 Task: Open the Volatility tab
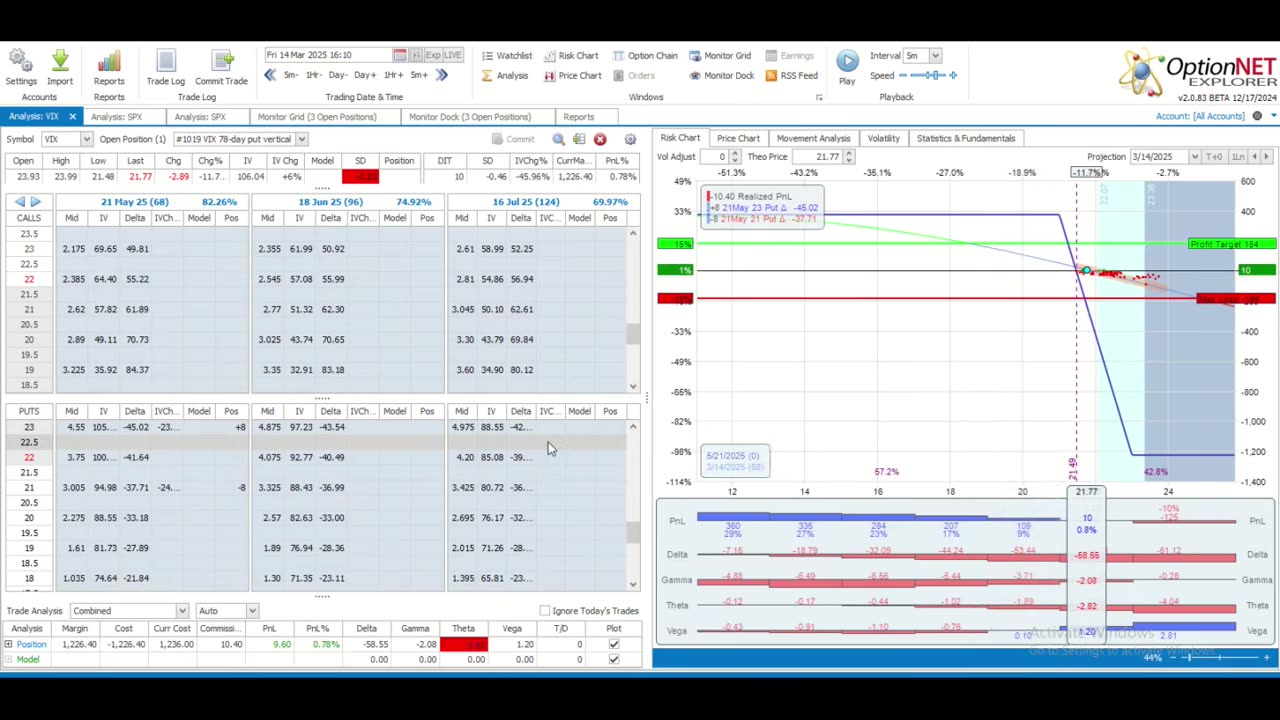click(883, 138)
